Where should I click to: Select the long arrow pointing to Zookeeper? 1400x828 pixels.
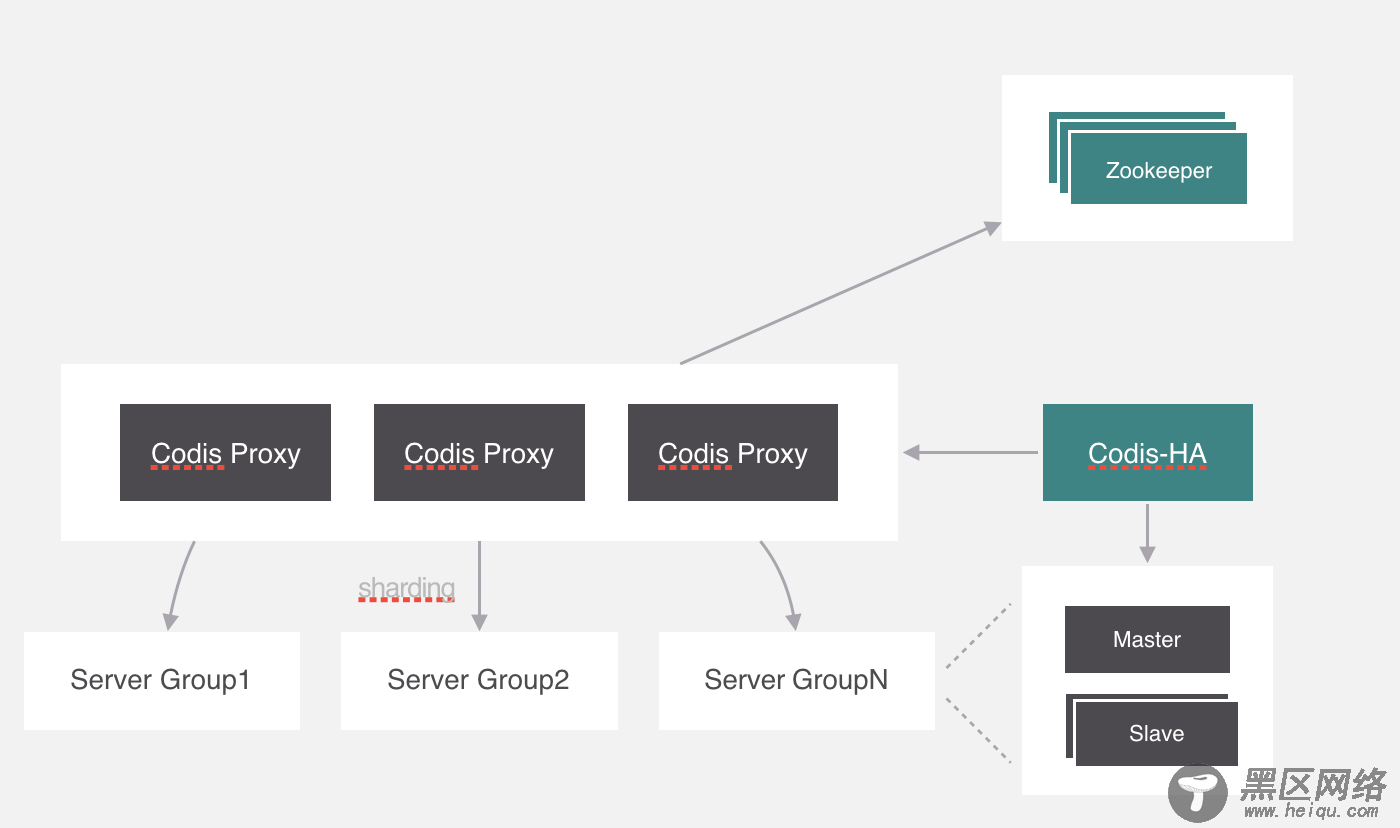coord(840,293)
